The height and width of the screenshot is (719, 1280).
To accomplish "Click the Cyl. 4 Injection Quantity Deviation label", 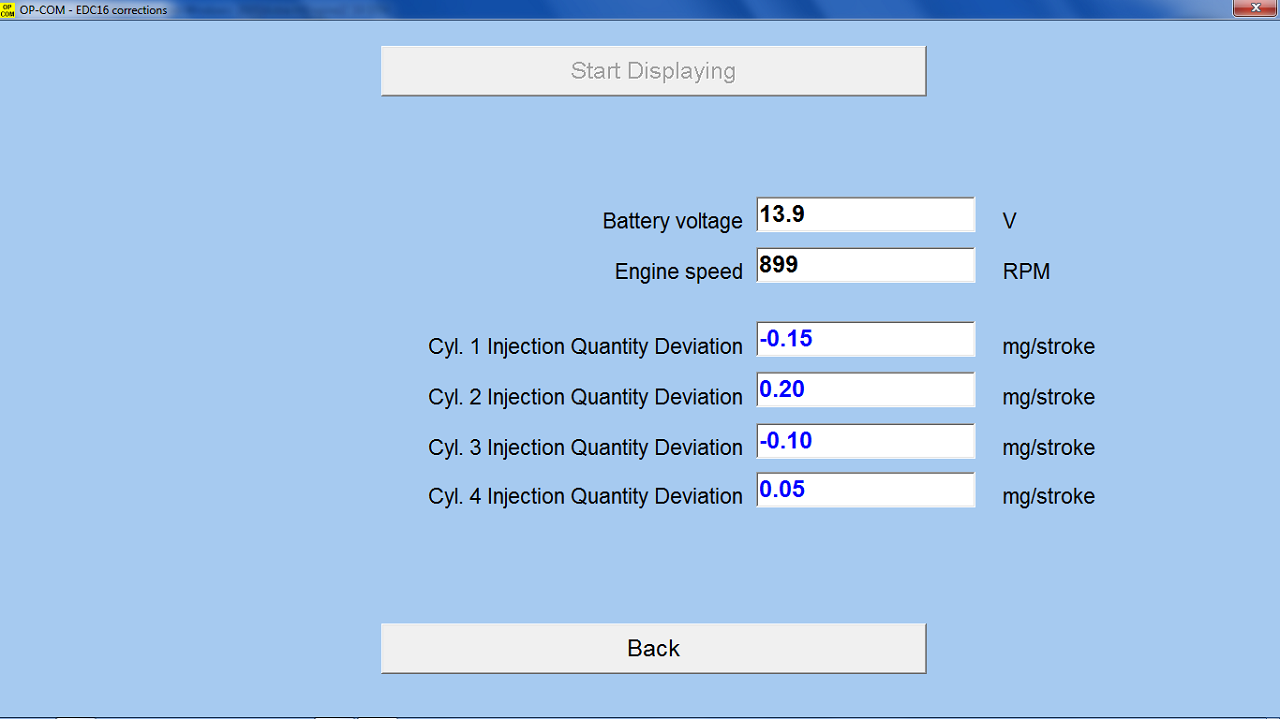I will 585,497.
